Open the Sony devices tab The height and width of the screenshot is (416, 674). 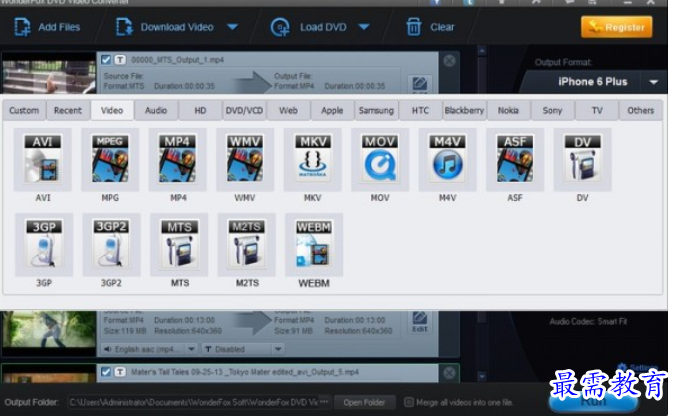tap(552, 110)
